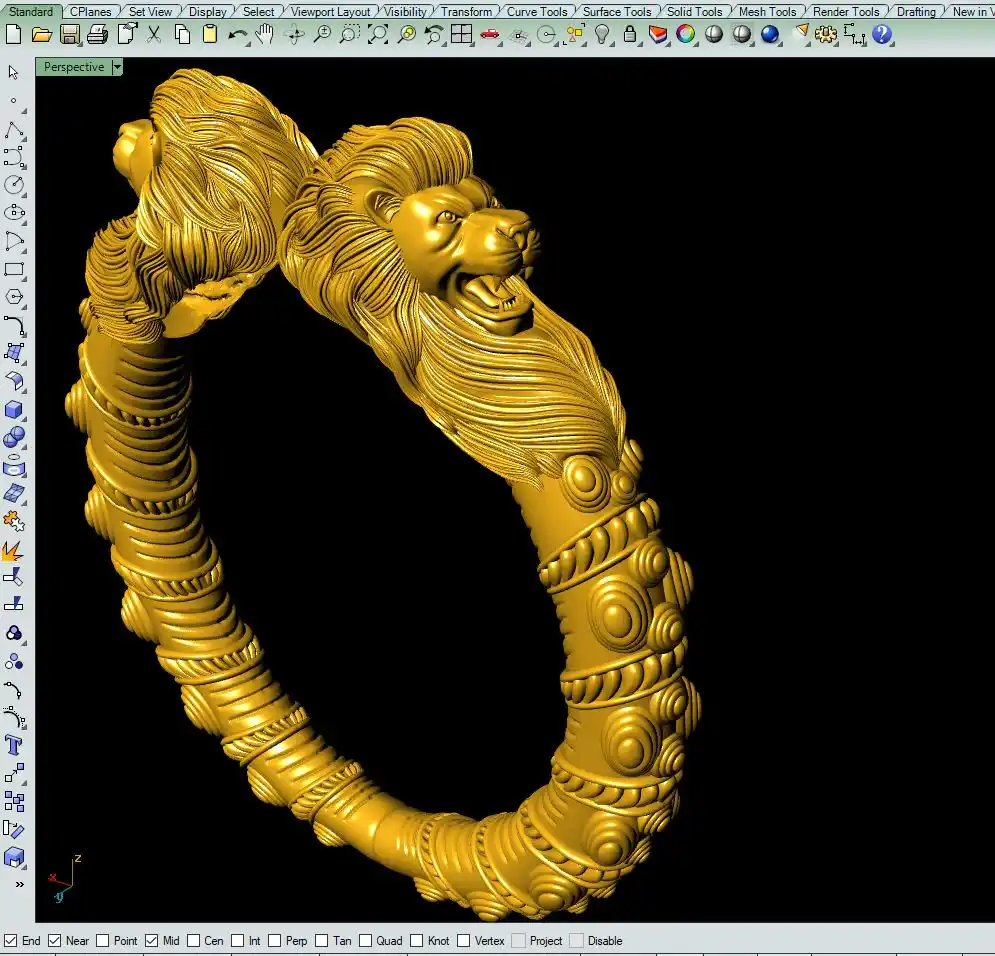
Task: Click the Quad osnap label
Action: [x=389, y=941]
